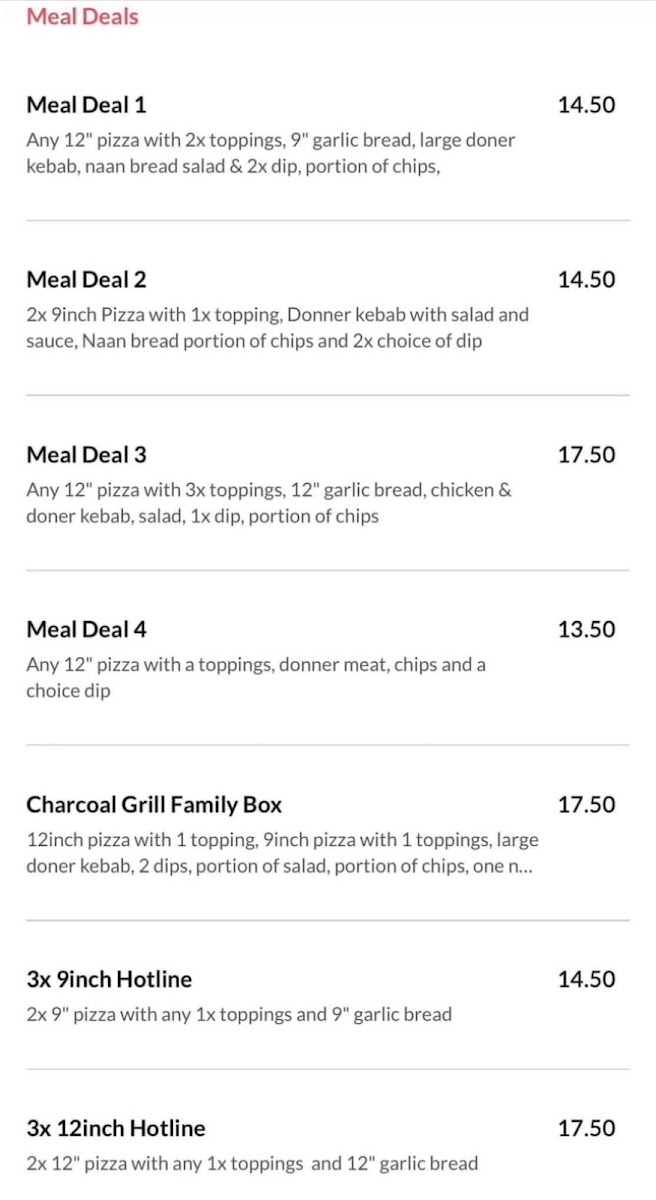Tap the price next to Meal Deal 2
656x1200 pixels.
point(586,280)
